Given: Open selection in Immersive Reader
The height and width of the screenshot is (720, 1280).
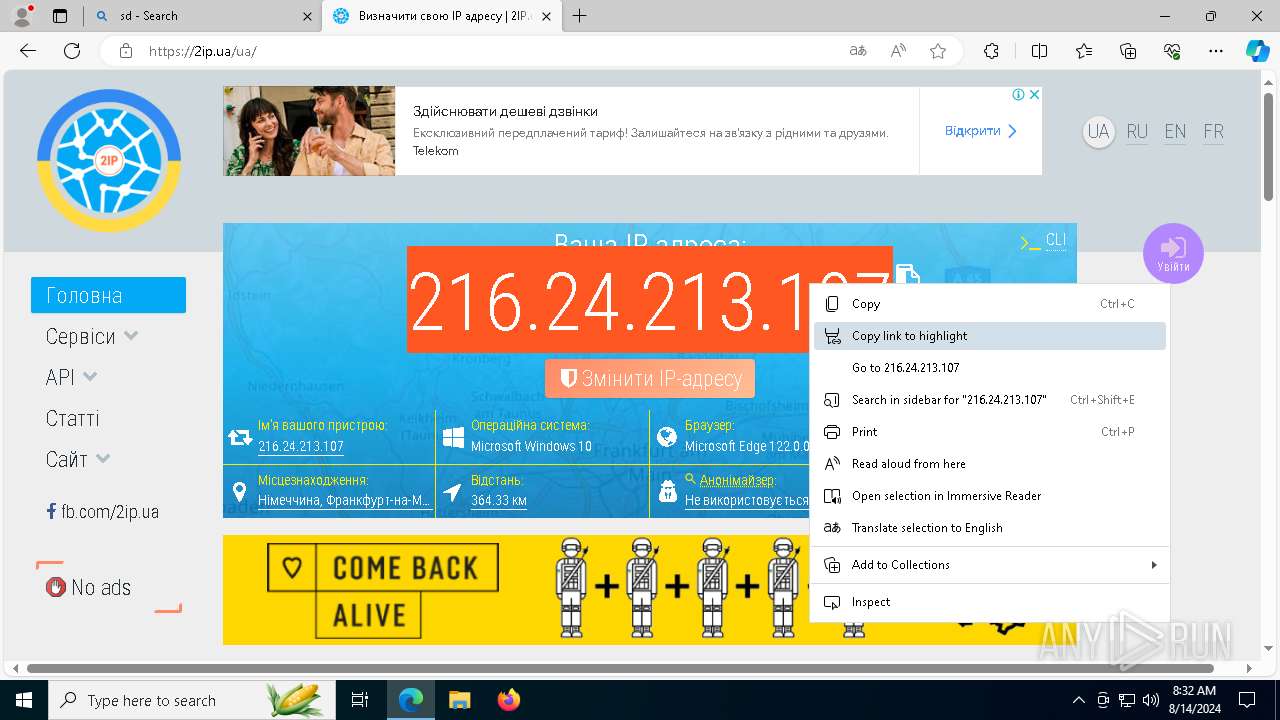Looking at the screenshot, I should [990, 496].
